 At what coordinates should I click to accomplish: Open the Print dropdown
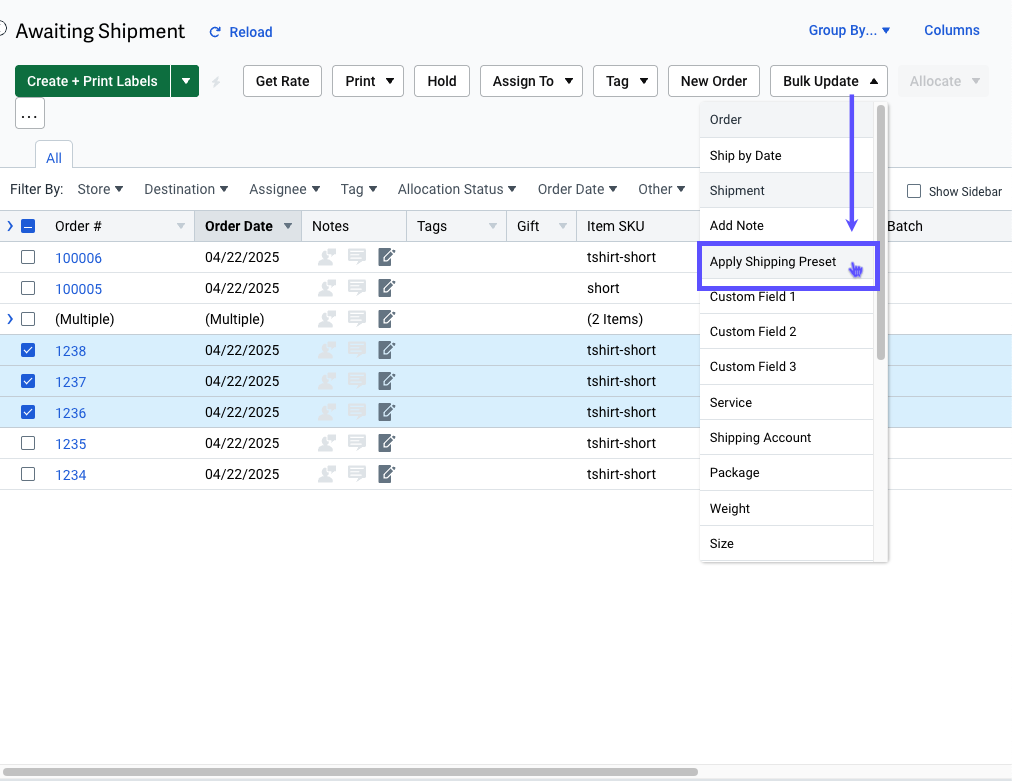pos(368,81)
